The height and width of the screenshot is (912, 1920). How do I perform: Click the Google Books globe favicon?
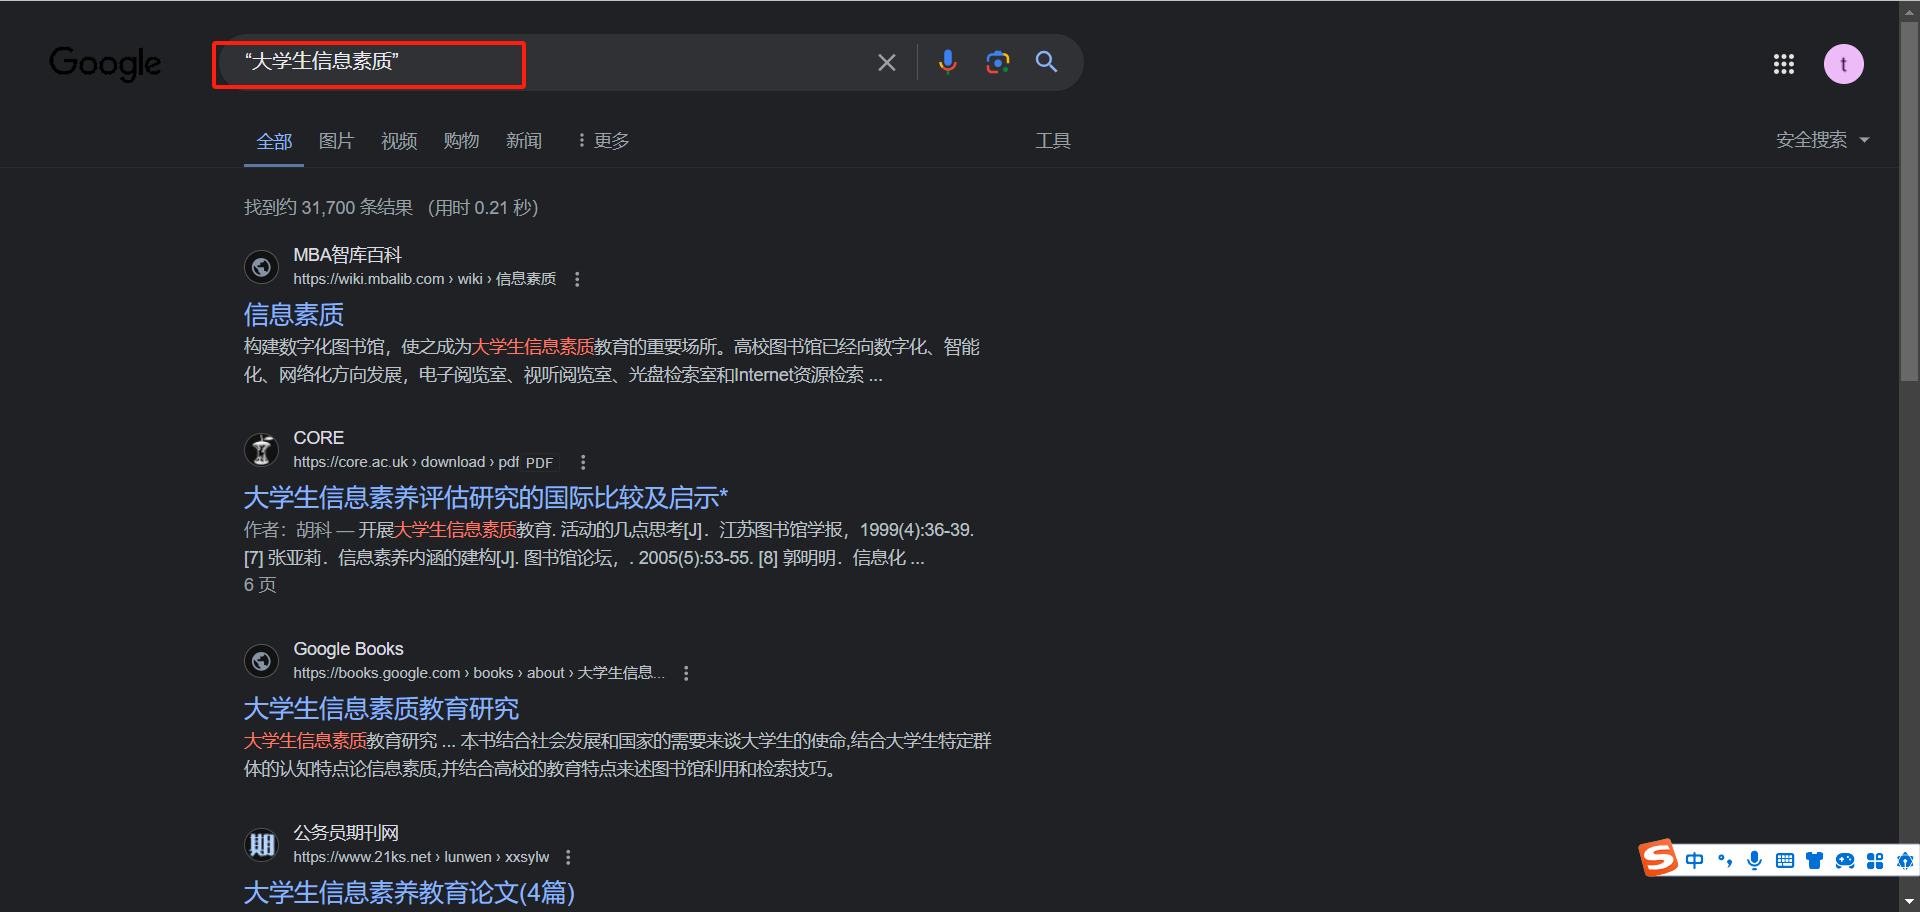pos(261,661)
